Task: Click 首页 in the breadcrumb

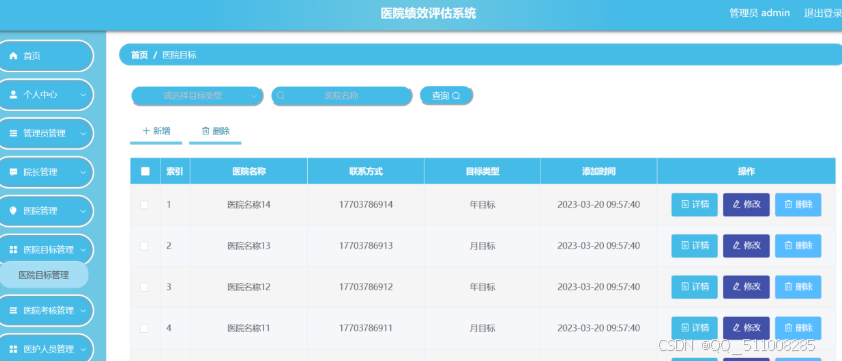Action: 140,55
